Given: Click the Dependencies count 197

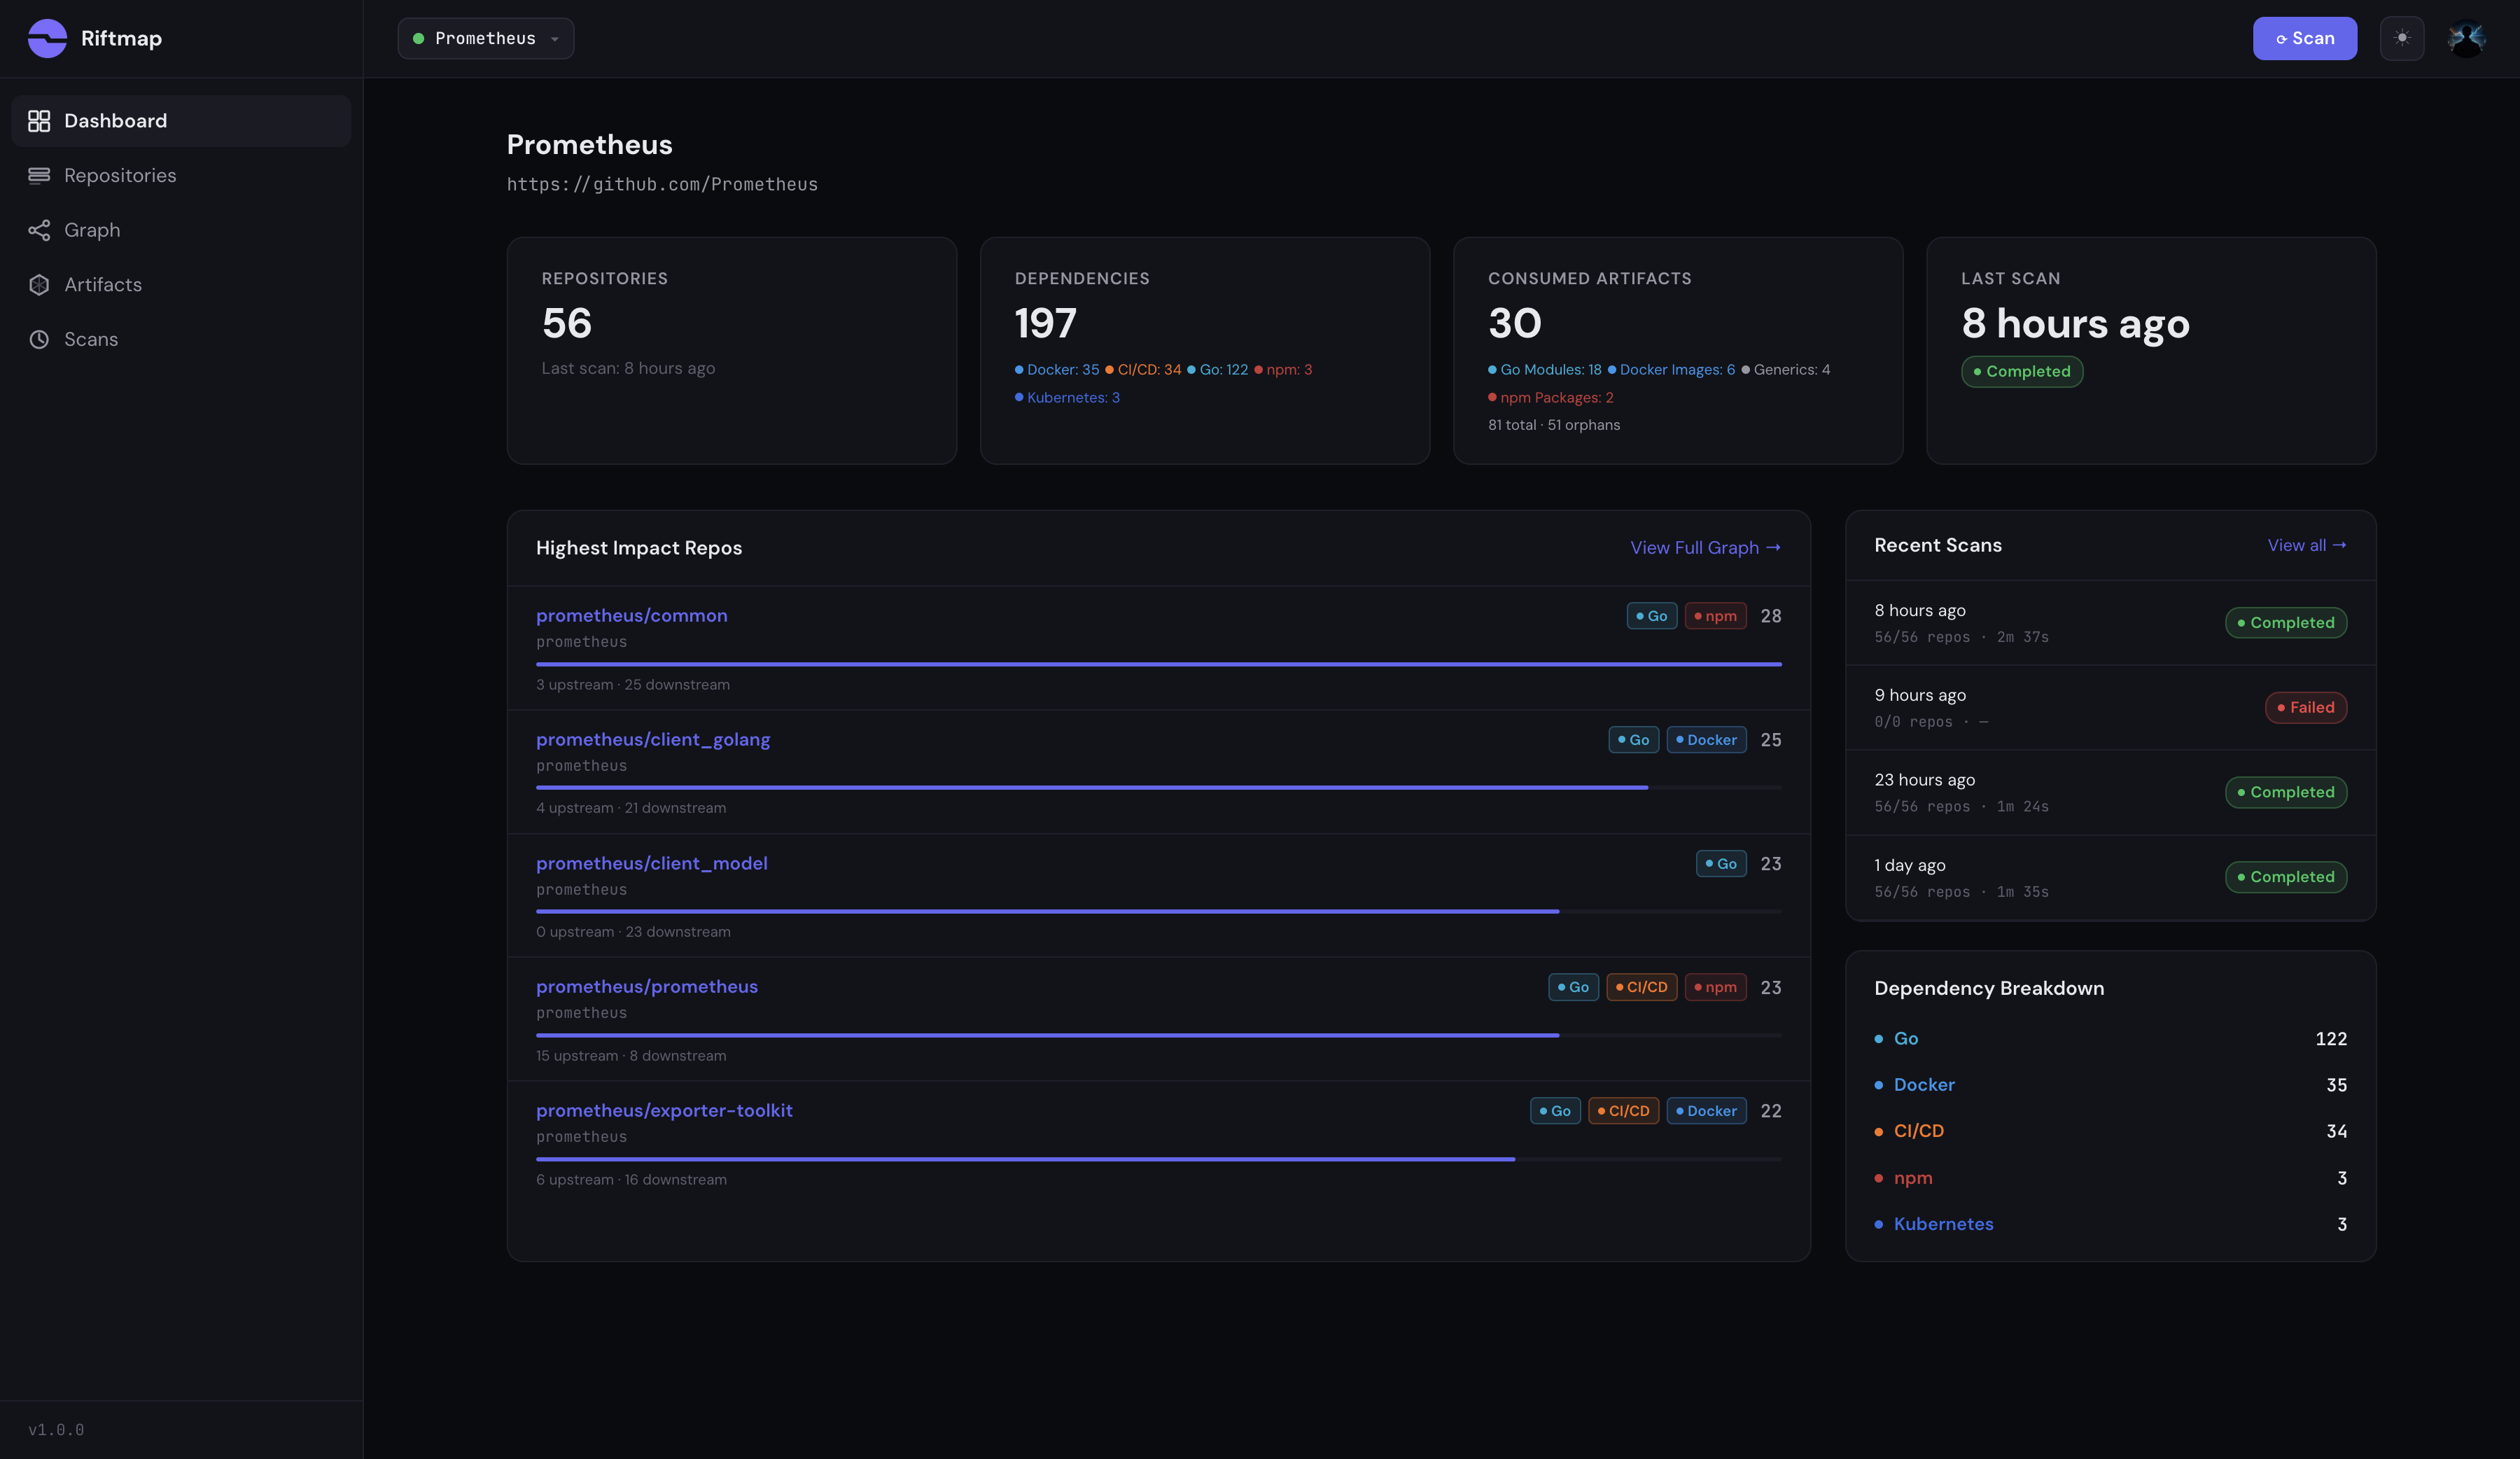Looking at the screenshot, I should (x=1045, y=324).
